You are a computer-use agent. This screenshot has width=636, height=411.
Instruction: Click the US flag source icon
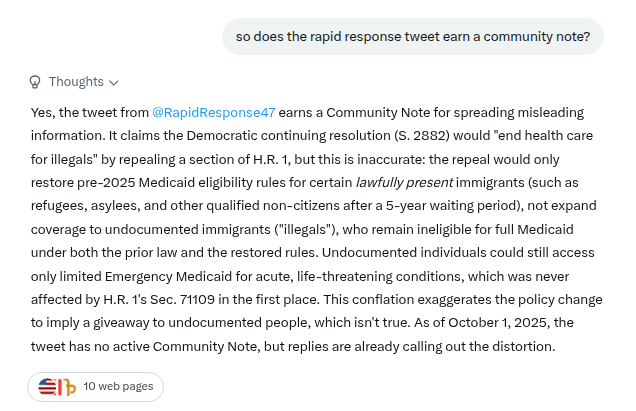pyautogui.click(x=47, y=386)
